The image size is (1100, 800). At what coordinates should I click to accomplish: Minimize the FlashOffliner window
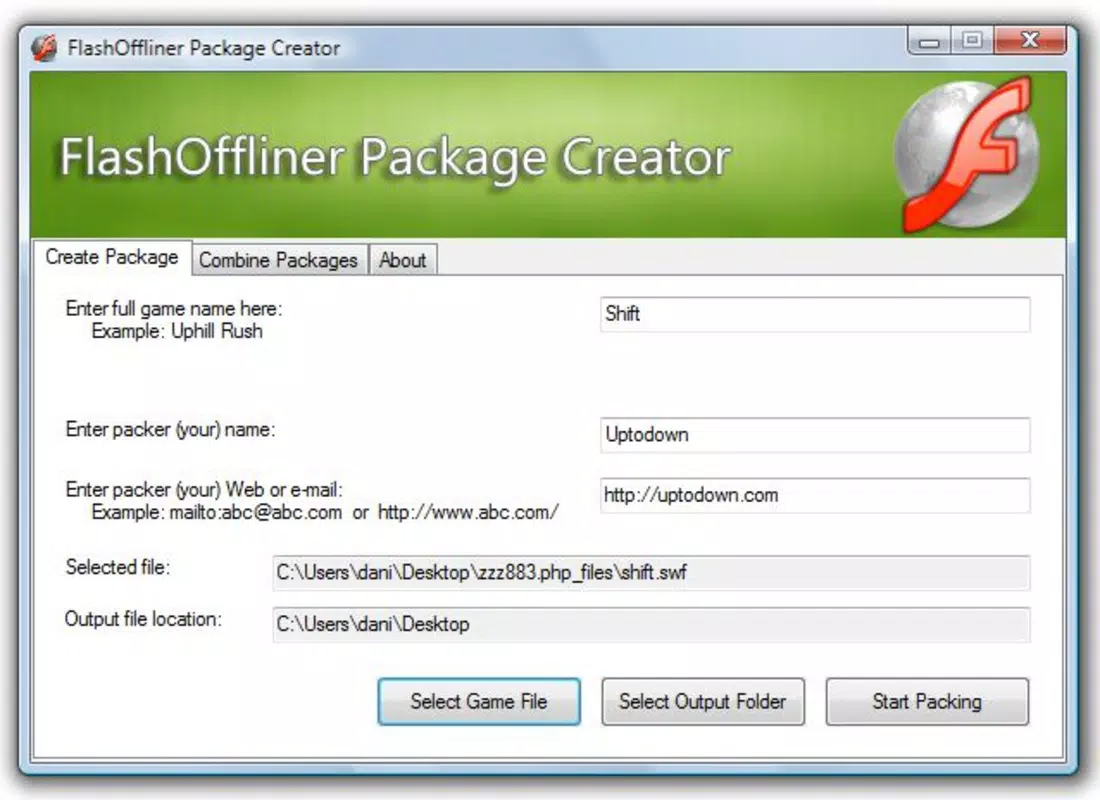(930, 41)
